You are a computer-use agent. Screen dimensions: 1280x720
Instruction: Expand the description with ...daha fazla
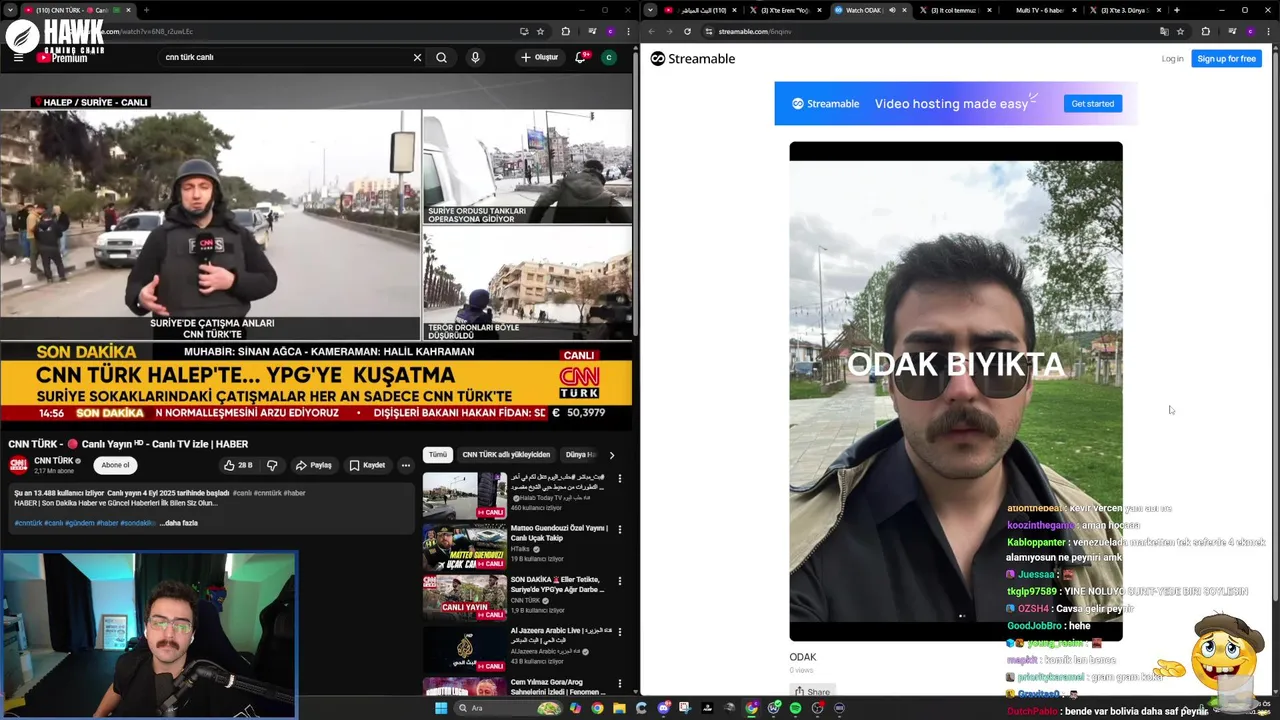(x=179, y=523)
